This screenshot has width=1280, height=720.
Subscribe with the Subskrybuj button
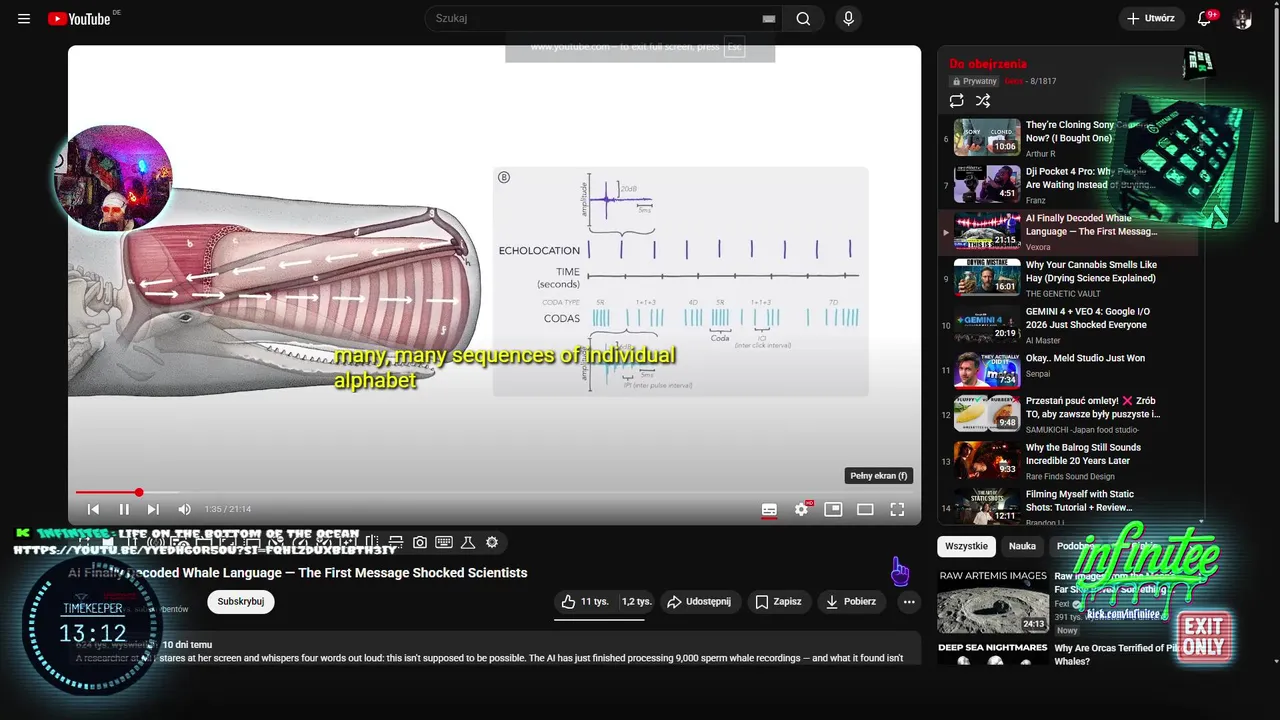coord(241,602)
